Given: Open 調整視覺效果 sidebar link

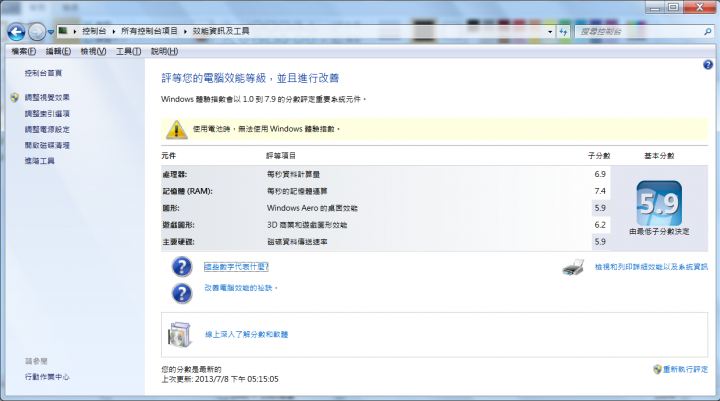Looking at the screenshot, I should coord(47,97).
